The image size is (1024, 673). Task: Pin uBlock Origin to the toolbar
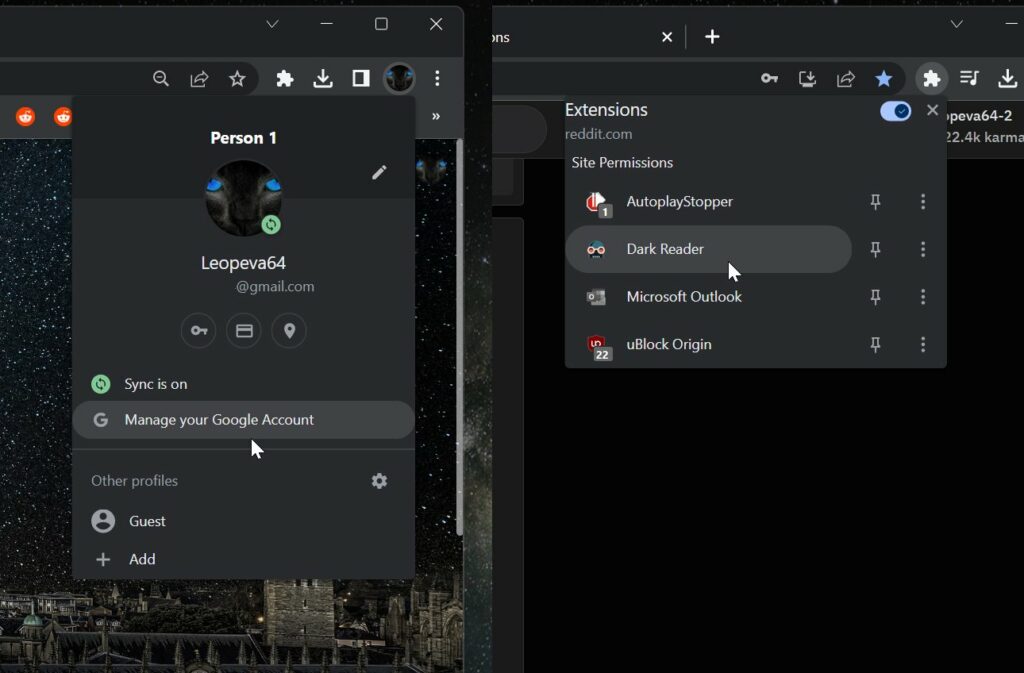[x=875, y=344]
